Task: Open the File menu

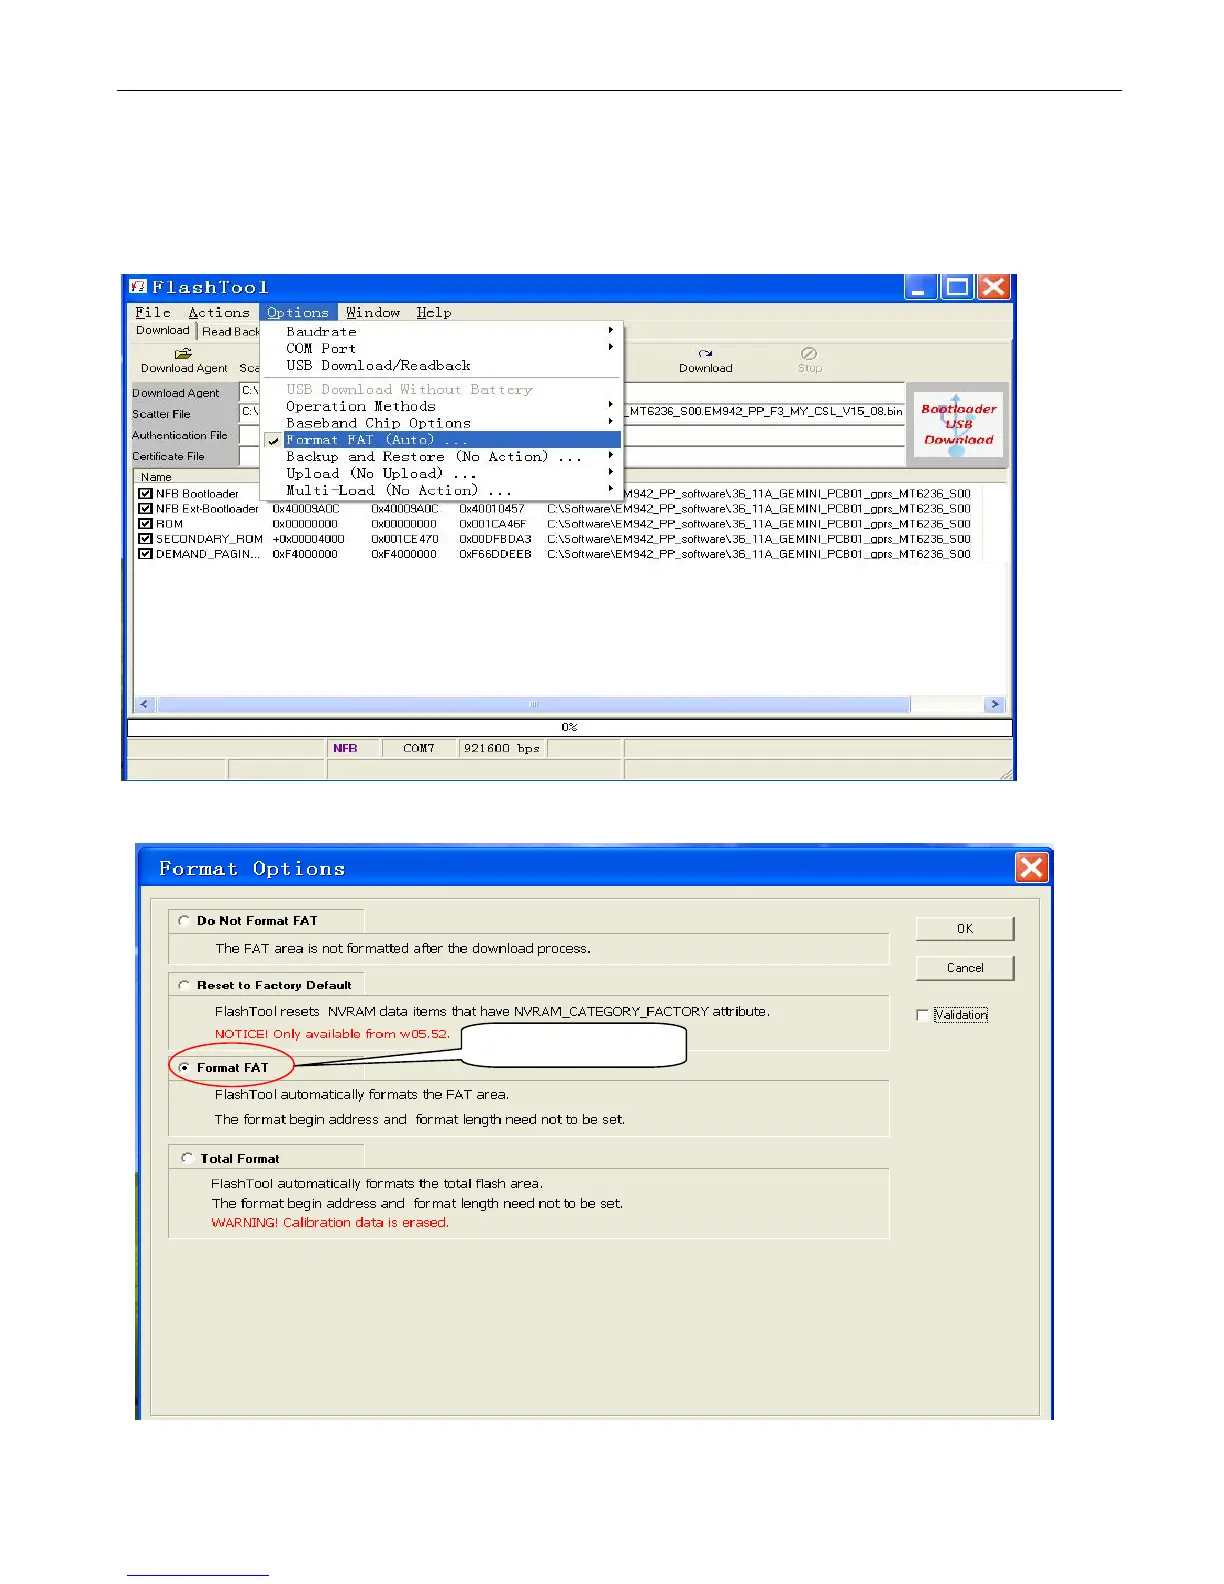Action: (x=153, y=312)
